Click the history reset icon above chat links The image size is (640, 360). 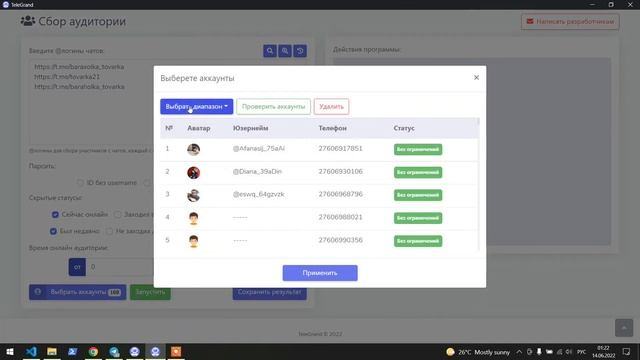(300, 51)
